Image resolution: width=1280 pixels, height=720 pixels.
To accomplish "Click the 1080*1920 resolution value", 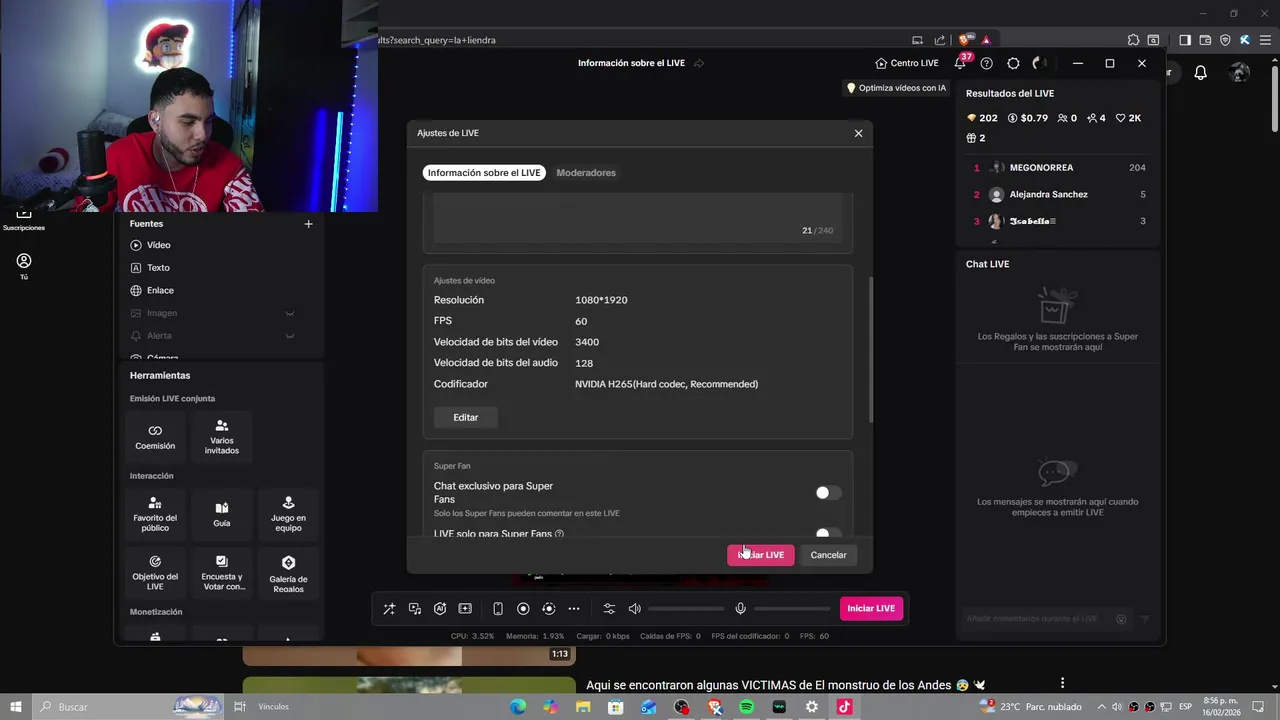I will tap(601, 300).
